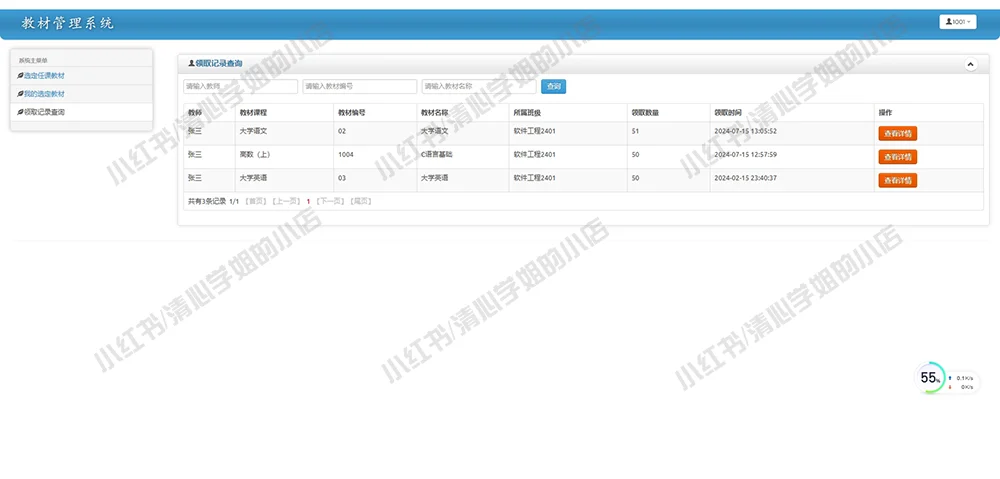Click the blue 查询 button

pos(554,86)
